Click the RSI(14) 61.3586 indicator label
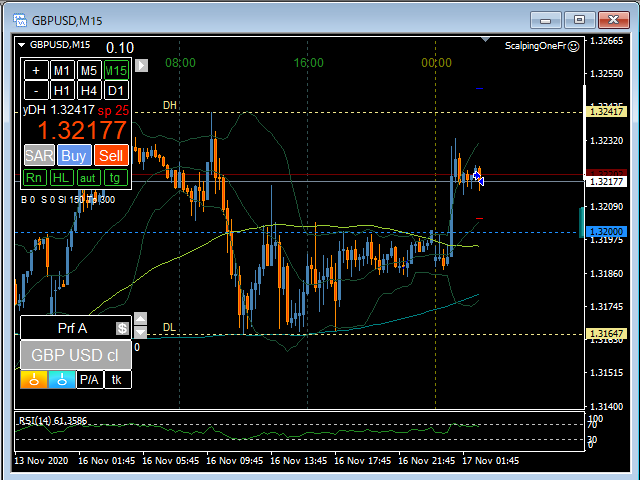Viewport: 640px width, 480px height. [53, 420]
